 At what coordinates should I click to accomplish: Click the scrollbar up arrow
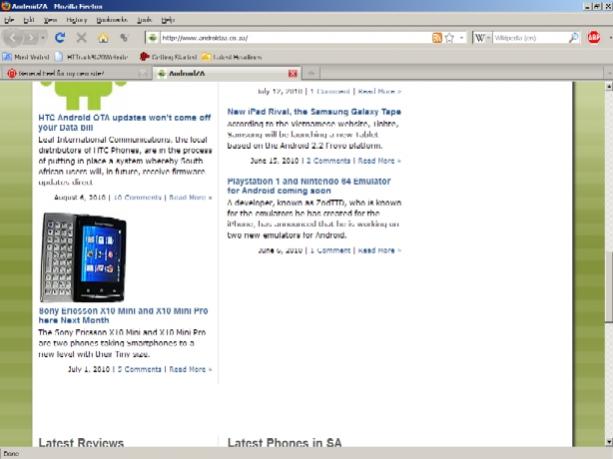click(x=609, y=86)
